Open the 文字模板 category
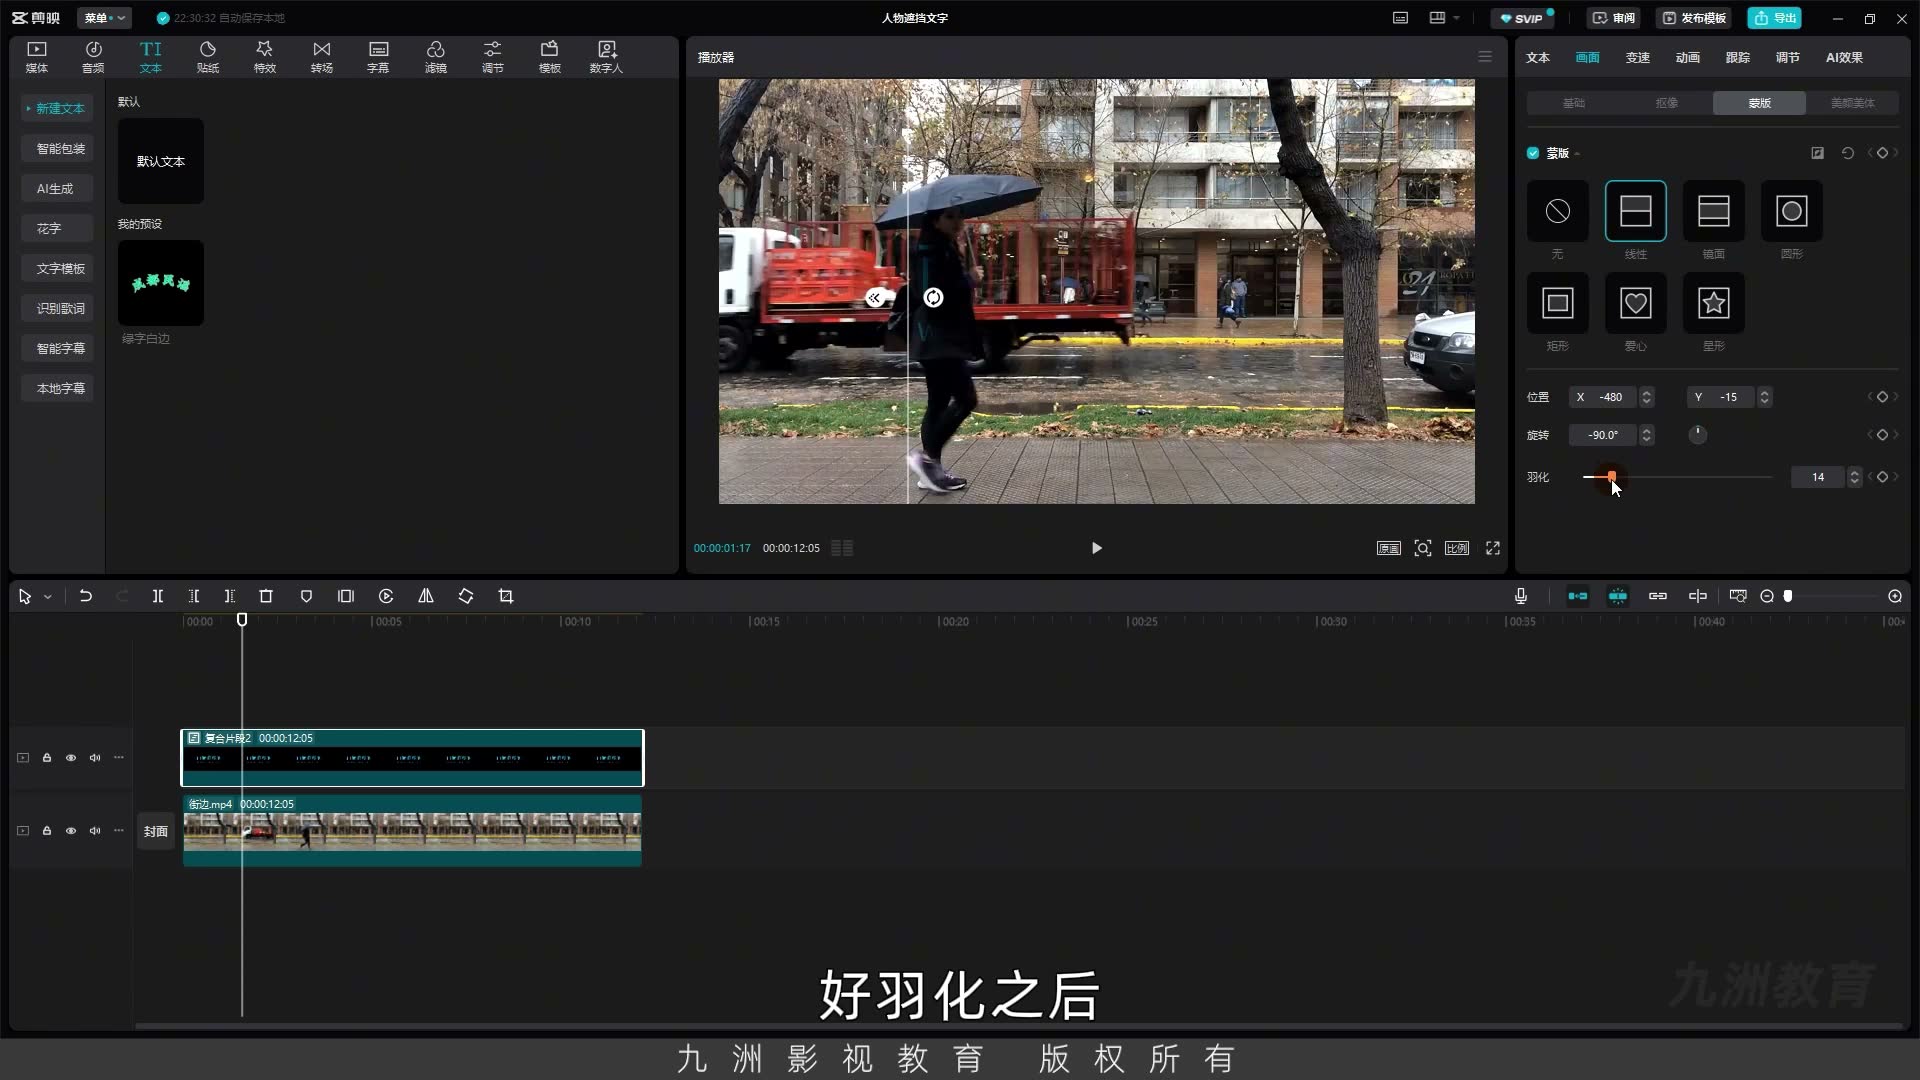This screenshot has height=1080, width=1920. (x=60, y=268)
